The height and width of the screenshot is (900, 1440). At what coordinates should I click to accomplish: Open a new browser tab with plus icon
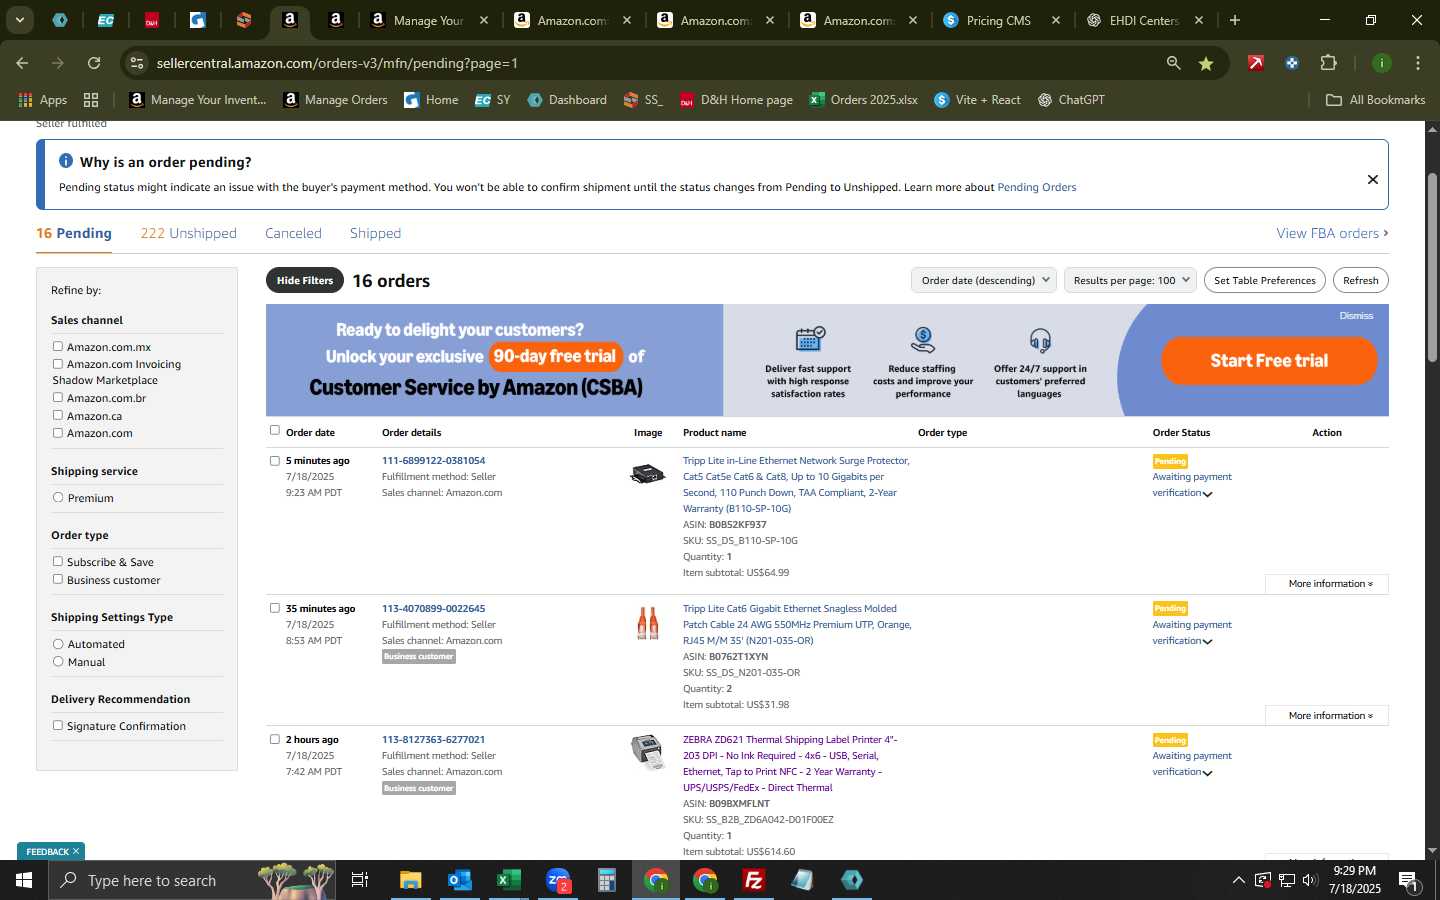1235,20
